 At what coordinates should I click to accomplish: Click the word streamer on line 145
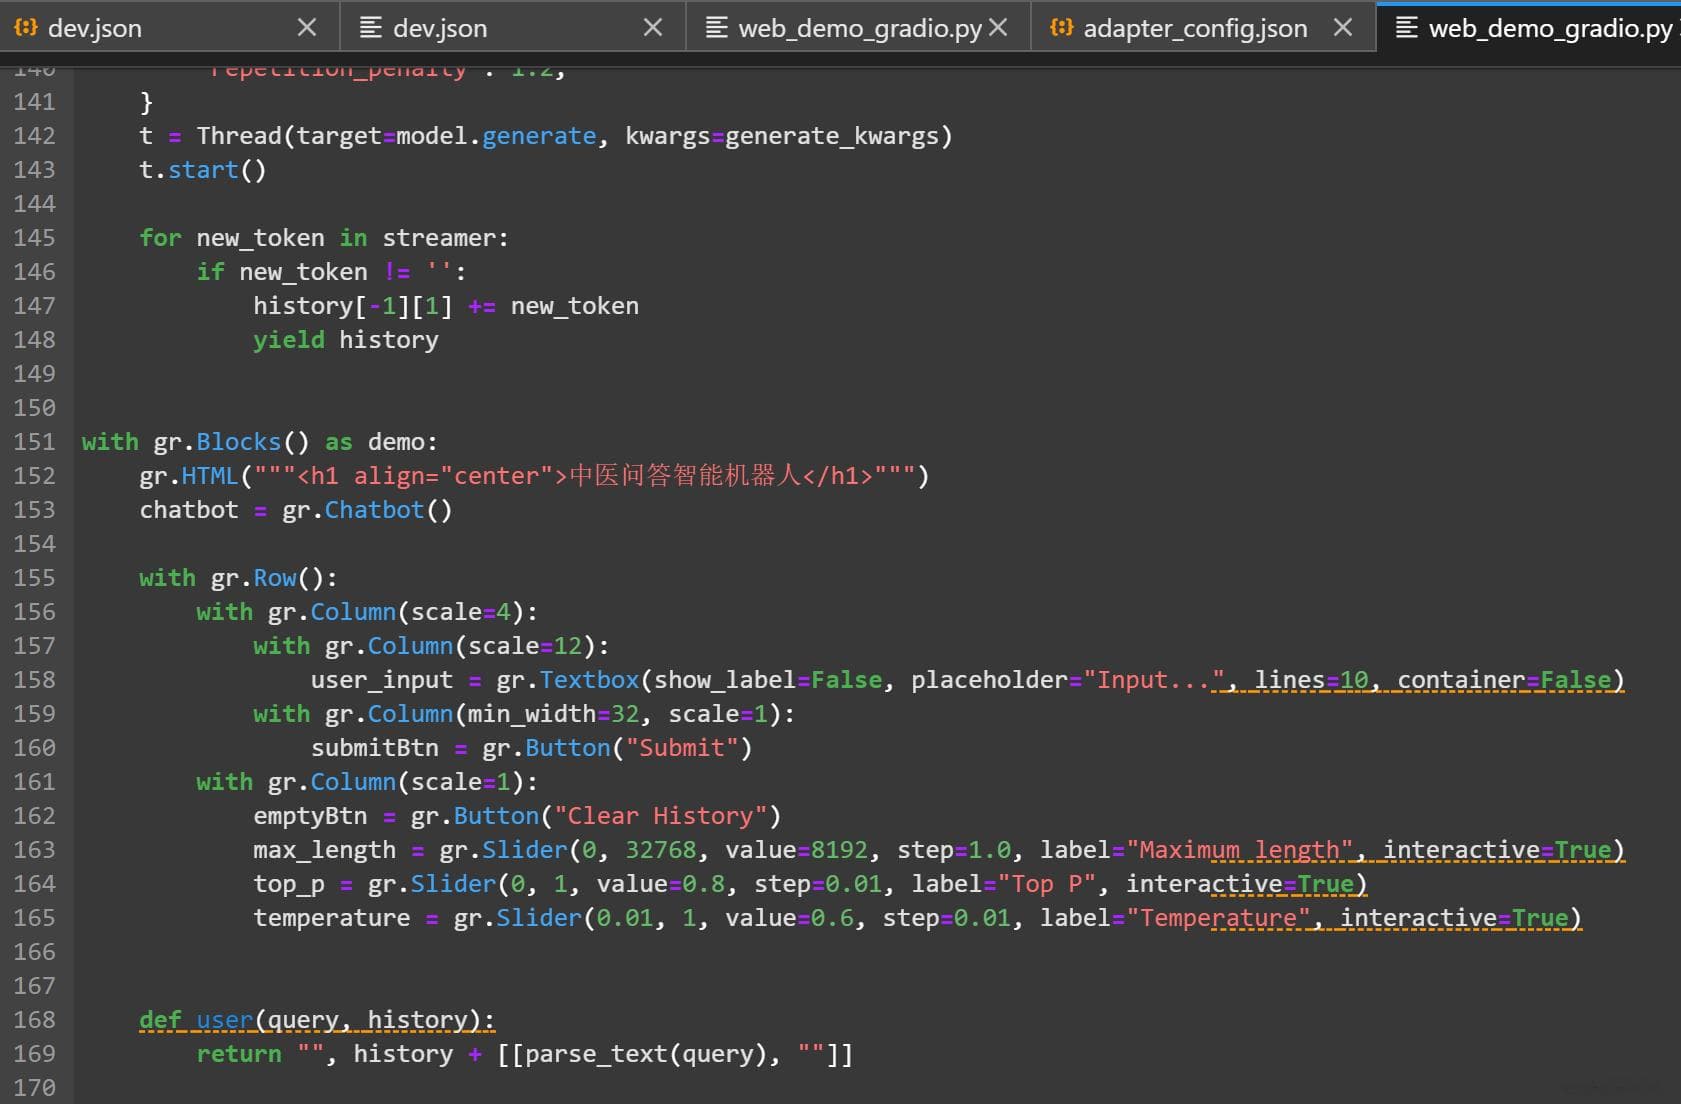[x=439, y=238]
